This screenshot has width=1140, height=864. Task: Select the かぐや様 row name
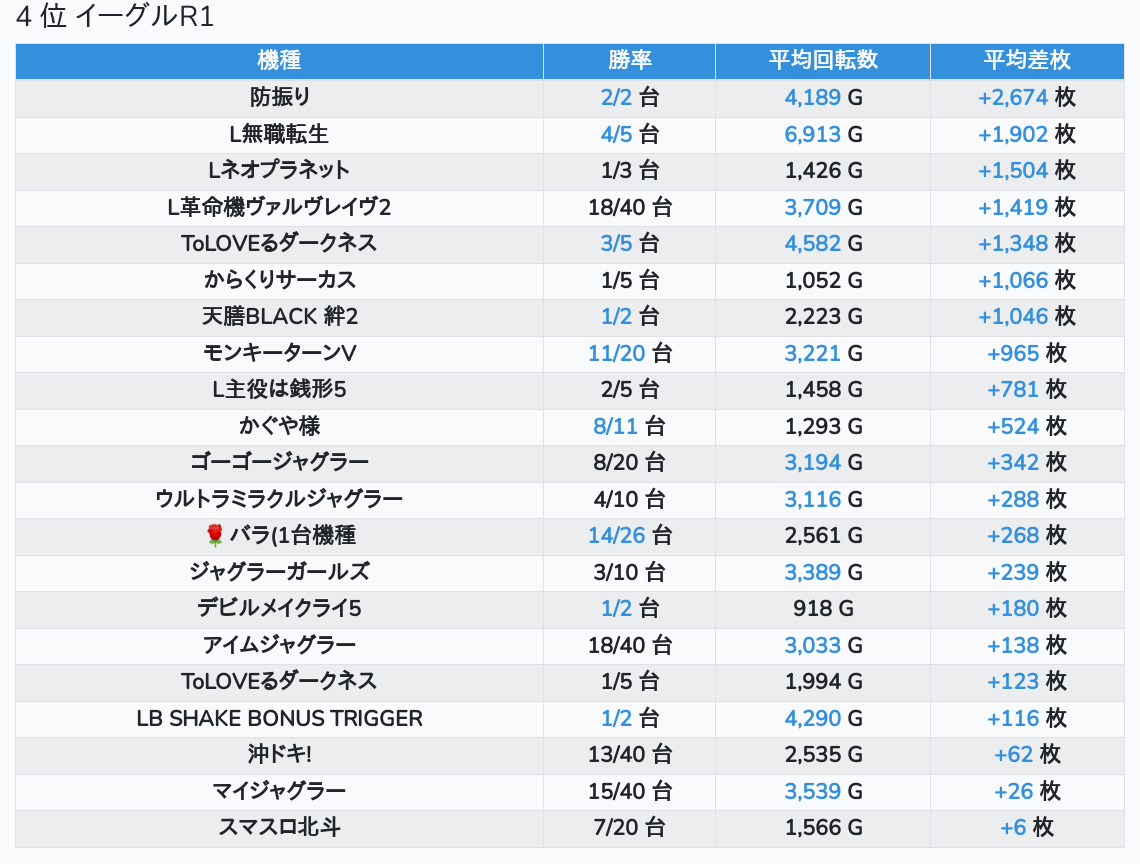point(279,426)
